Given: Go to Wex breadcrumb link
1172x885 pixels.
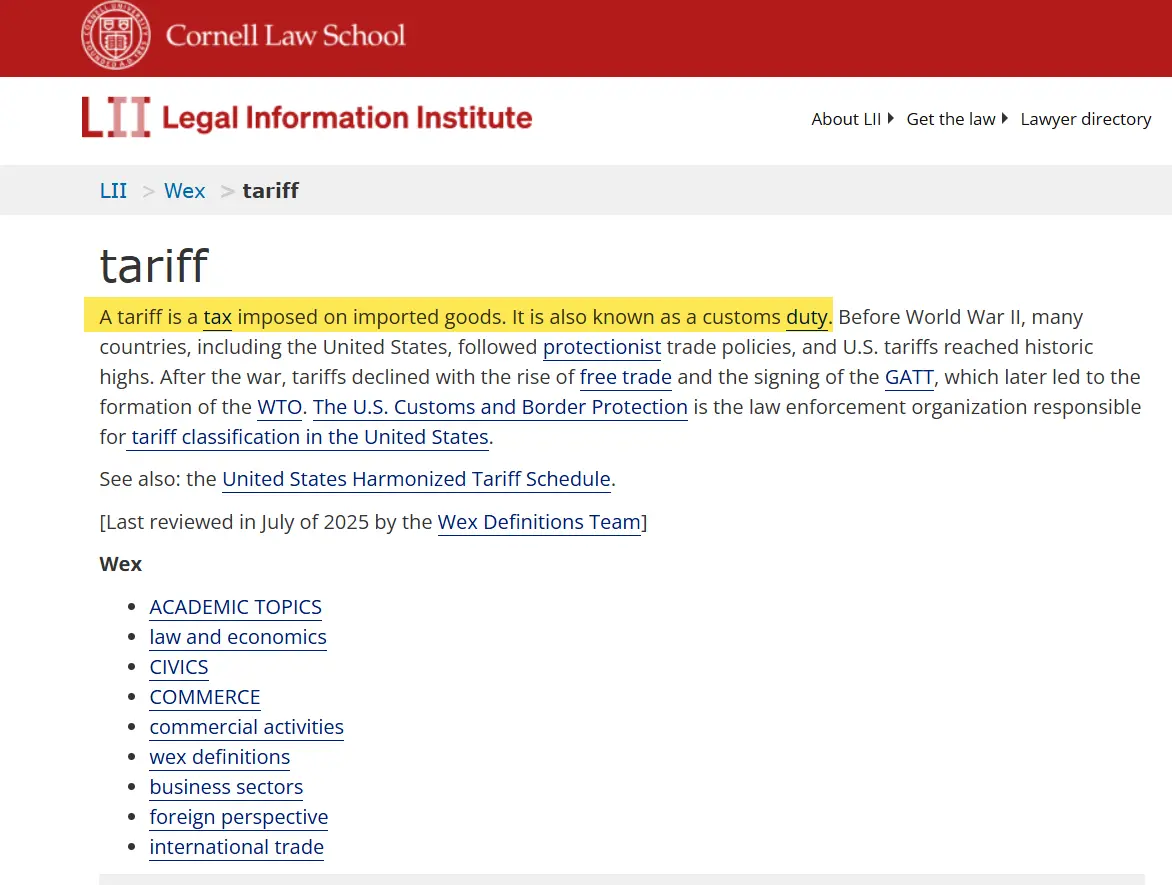Looking at the screenshot, I should point(185,191).
